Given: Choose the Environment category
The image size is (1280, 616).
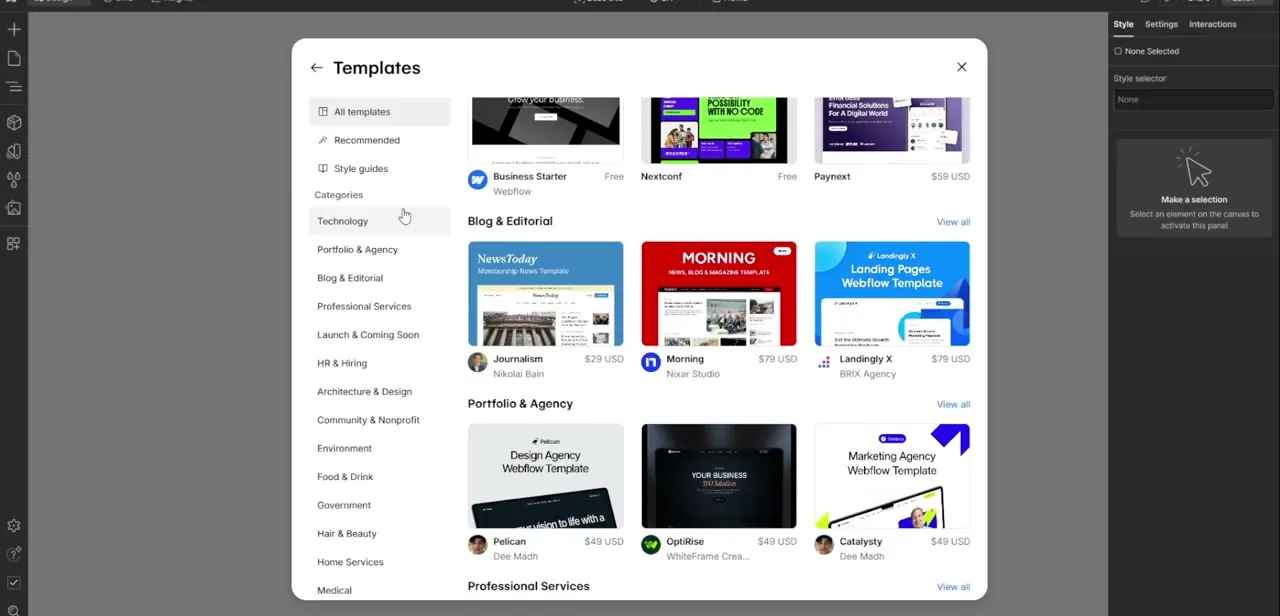Looking at the screenshot, I should coord(380,449).
